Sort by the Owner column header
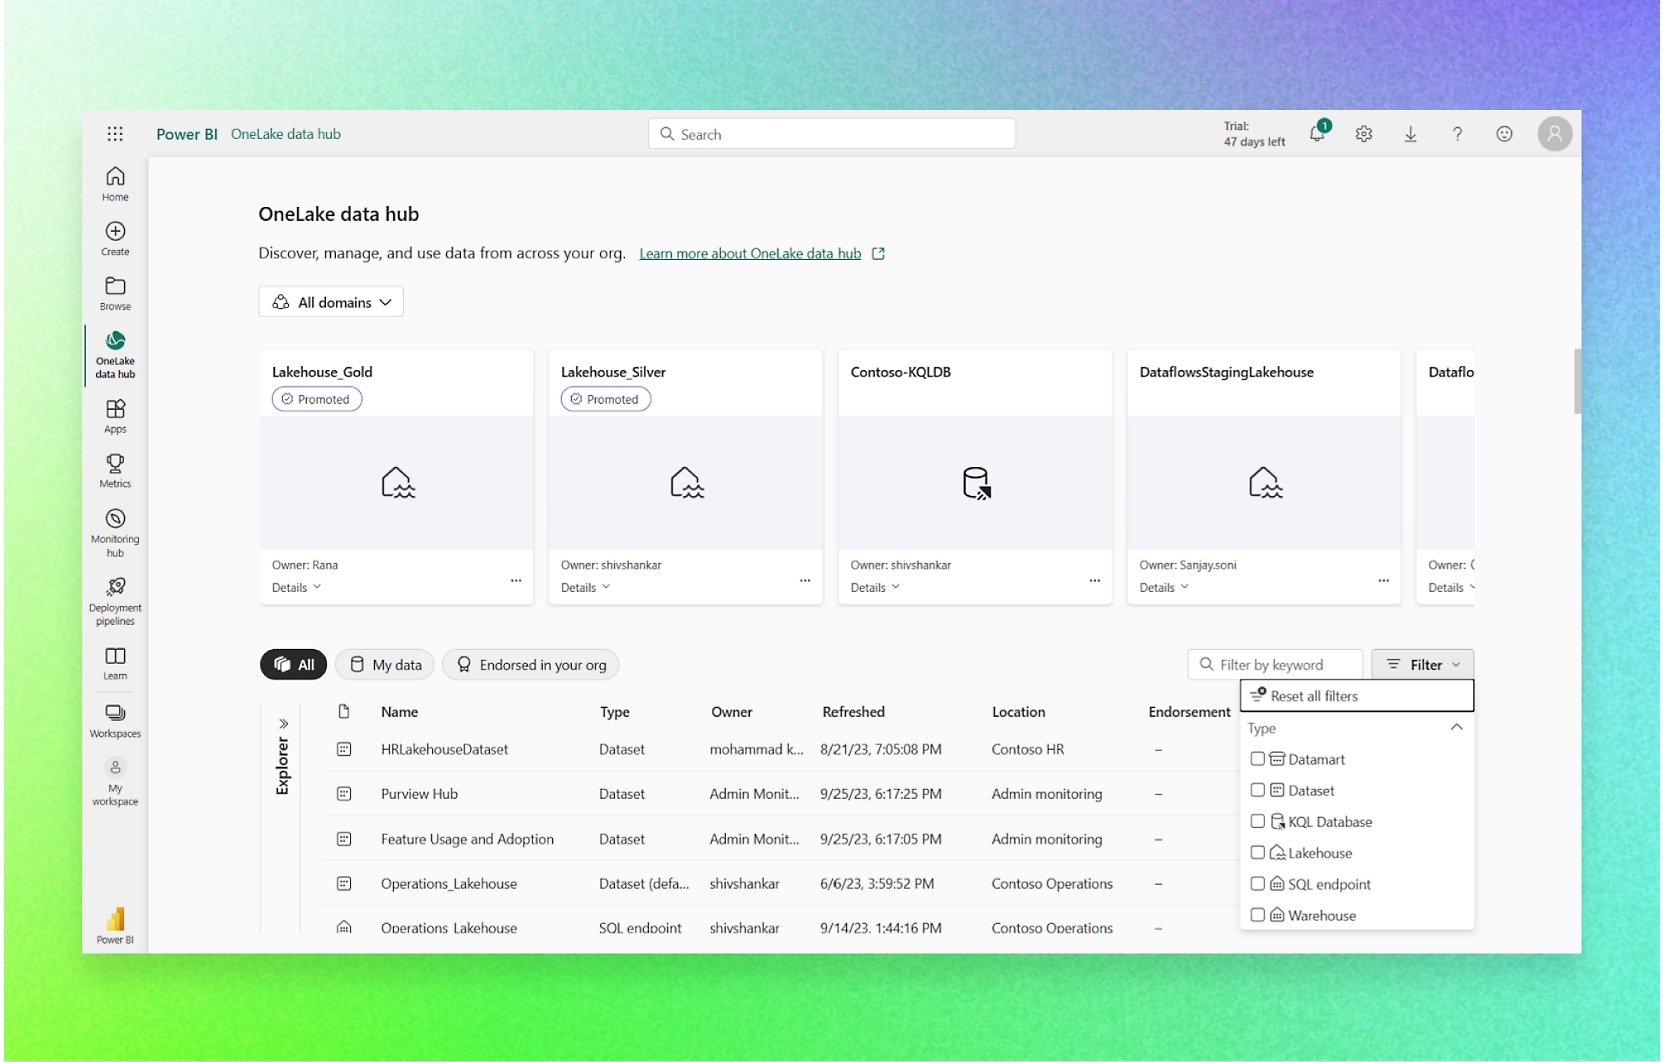Screen dimensions: 1664x1062 coord(731,712)
